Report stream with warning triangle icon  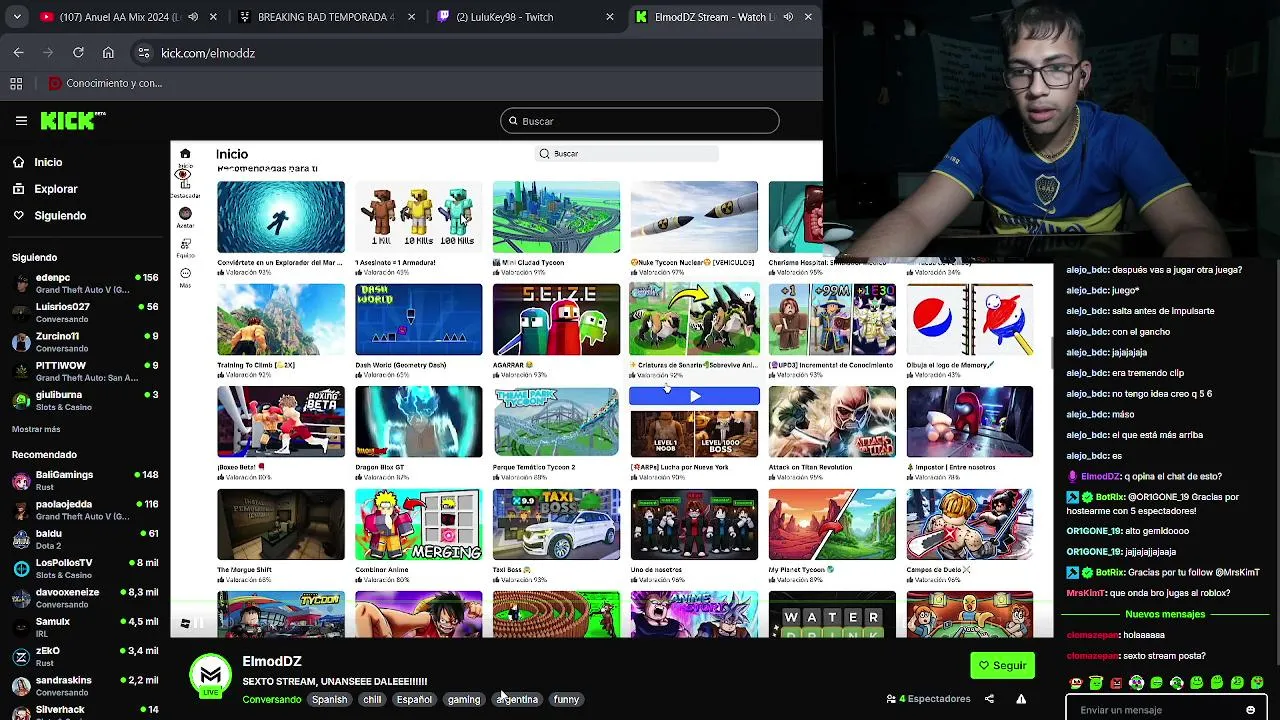(x=1021, y=699)
